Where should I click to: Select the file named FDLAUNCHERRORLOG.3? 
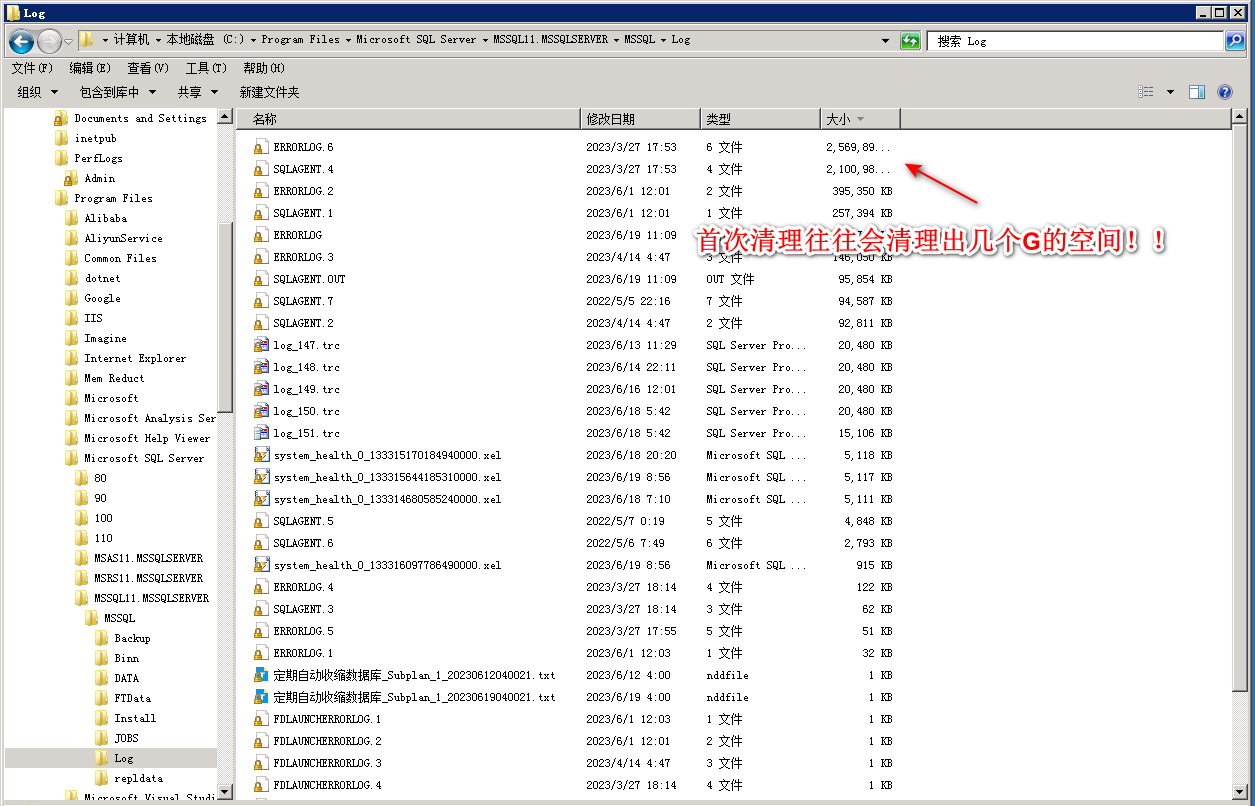coord(328,763)
